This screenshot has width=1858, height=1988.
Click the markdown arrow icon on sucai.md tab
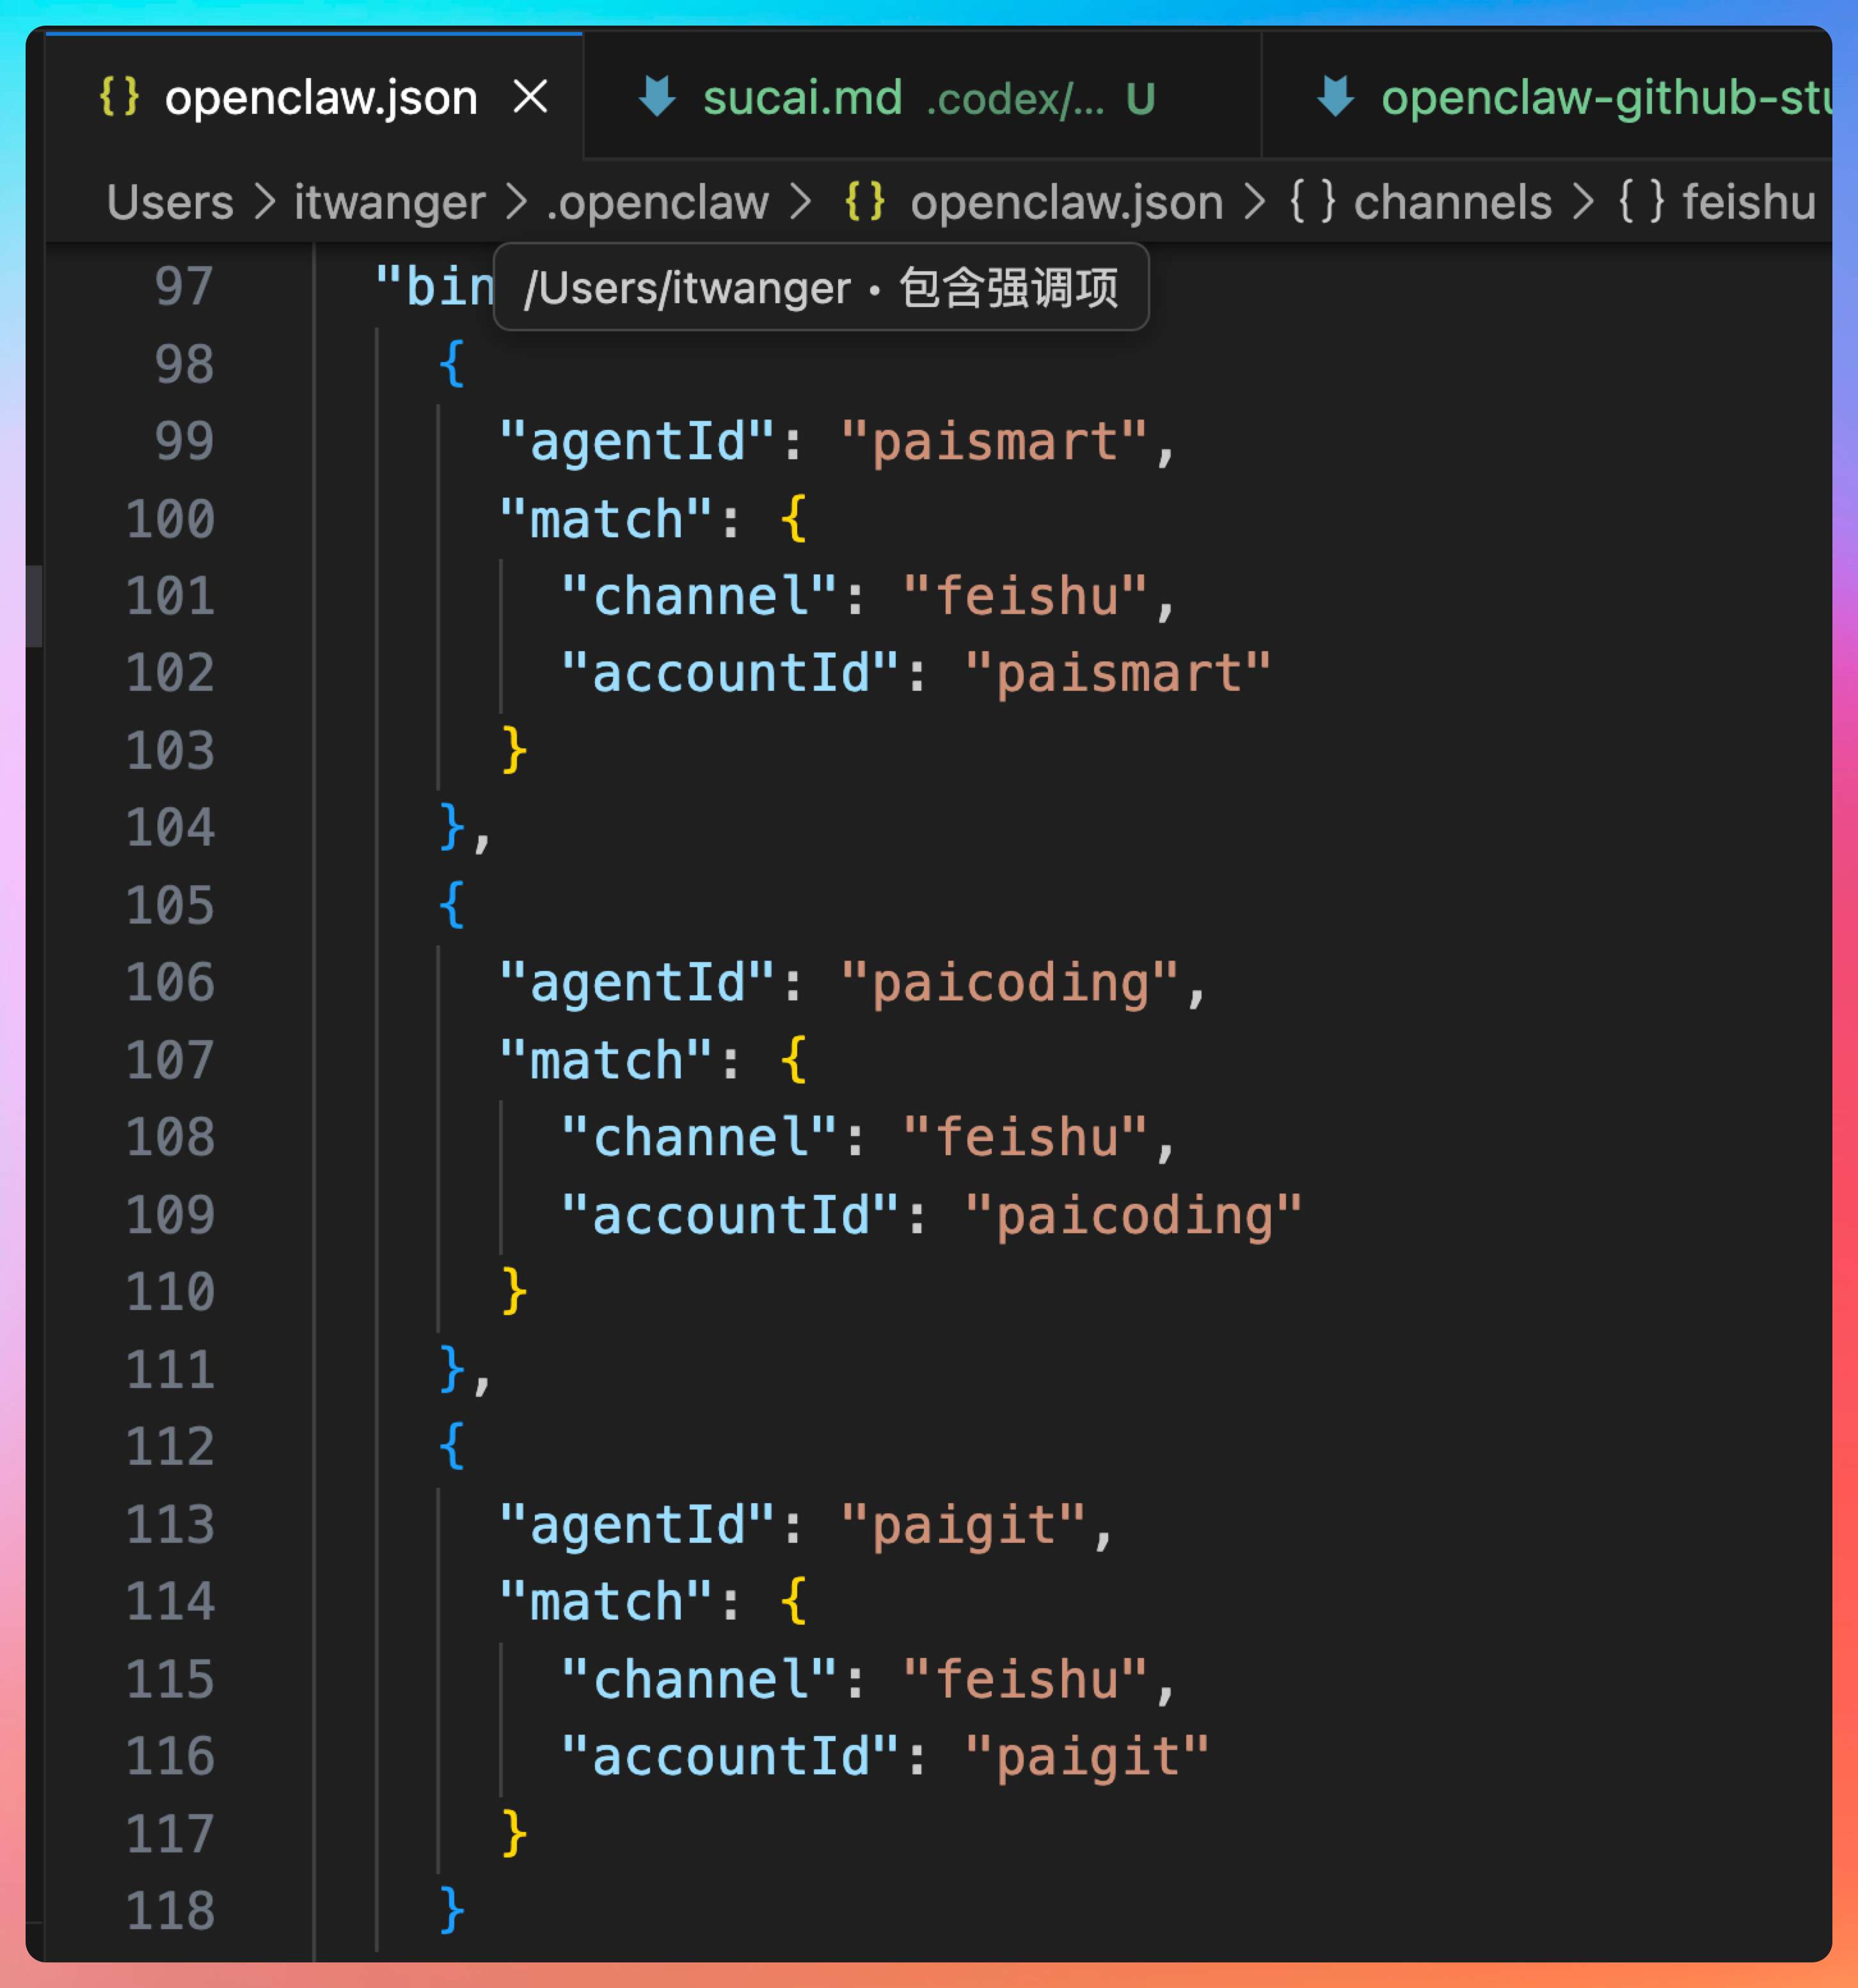click(657, 97)
